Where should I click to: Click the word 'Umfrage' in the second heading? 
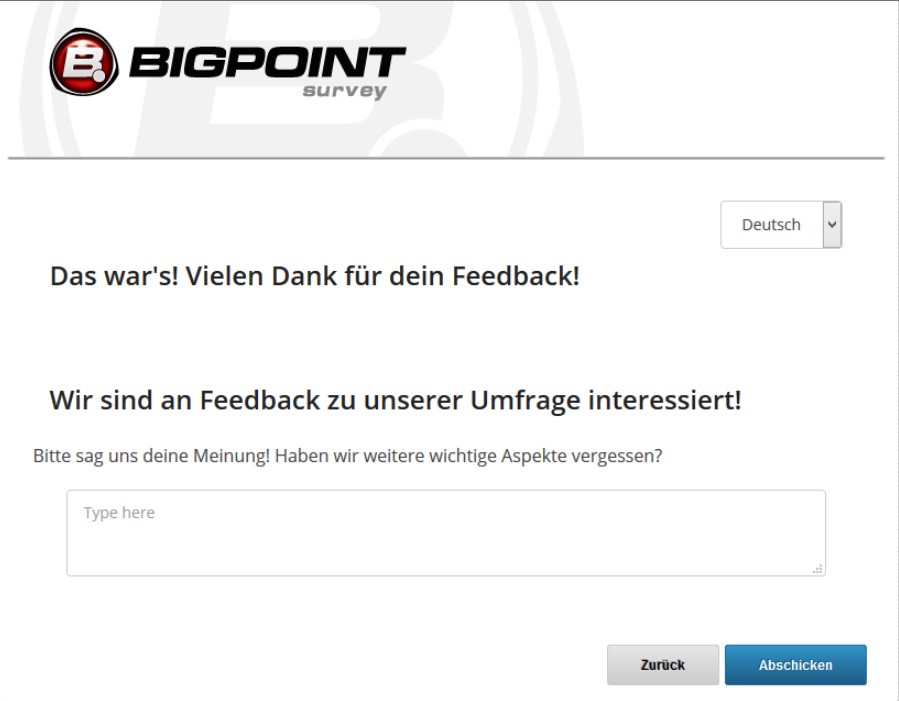pyautogui.click(x=525, y=401)
